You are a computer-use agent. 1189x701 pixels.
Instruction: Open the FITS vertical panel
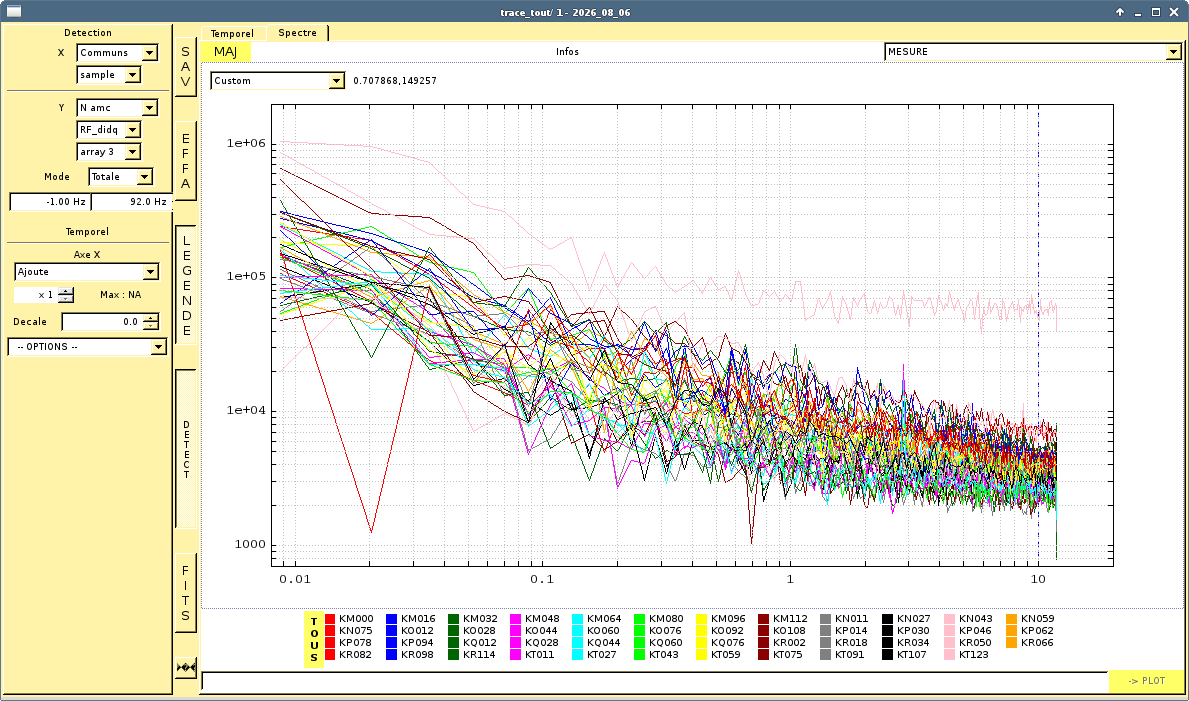tap(186, 593)
